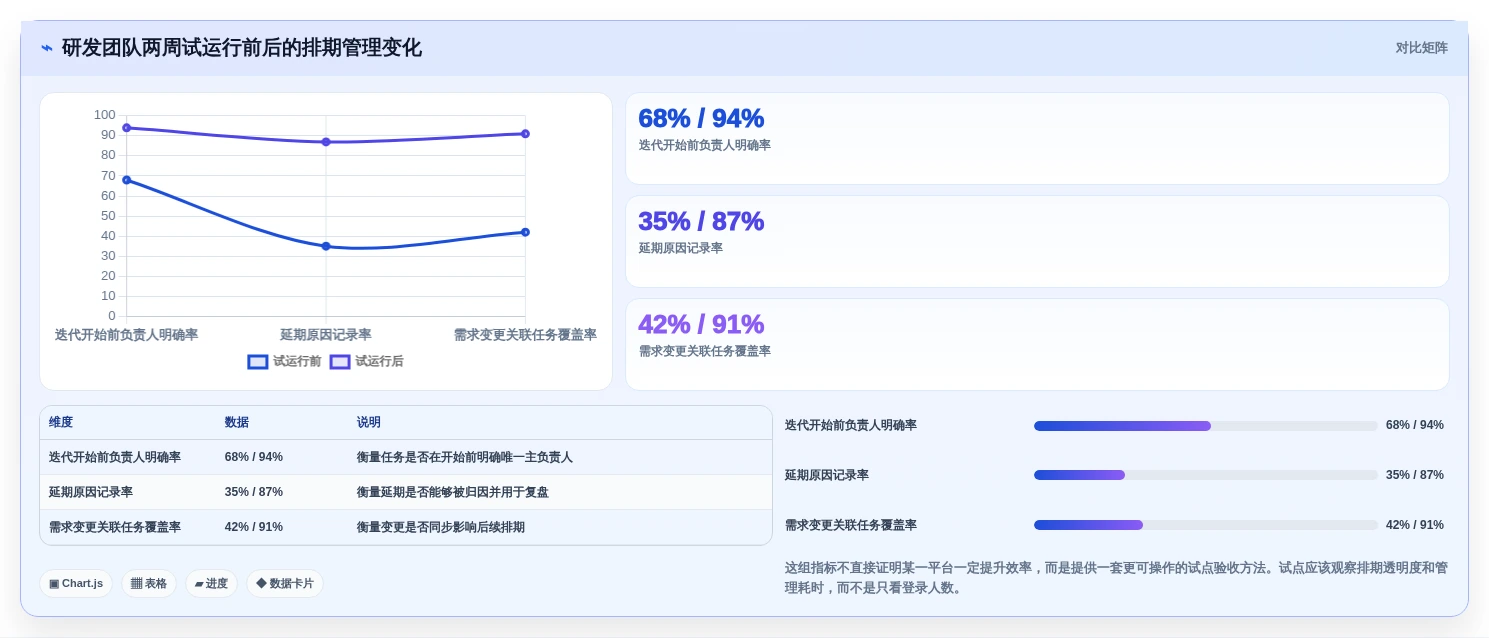The height and width of the screenshot is (638, 1489).
Task: Toggle the 试运行前 legend swatch
Action: [258, 362]
